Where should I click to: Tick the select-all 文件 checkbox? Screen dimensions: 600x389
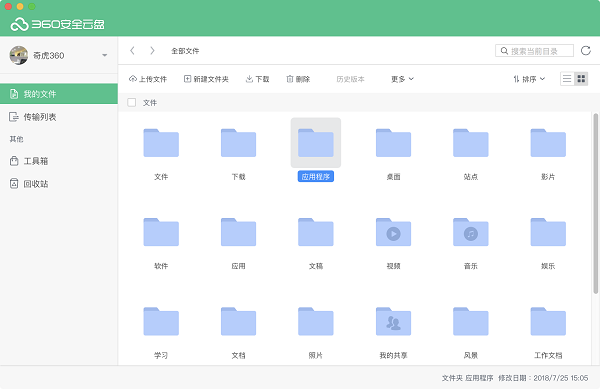pyautogui.click(x=132, y=103)
